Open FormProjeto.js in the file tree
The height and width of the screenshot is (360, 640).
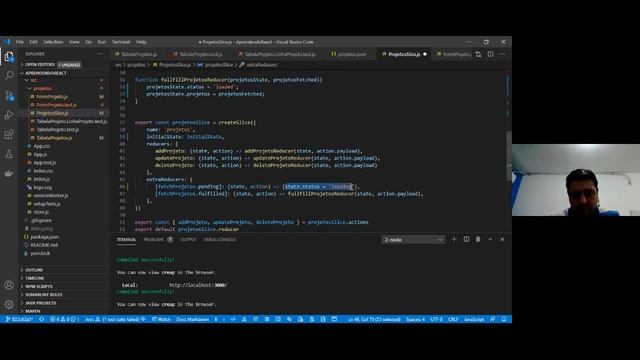pos(52,97)
